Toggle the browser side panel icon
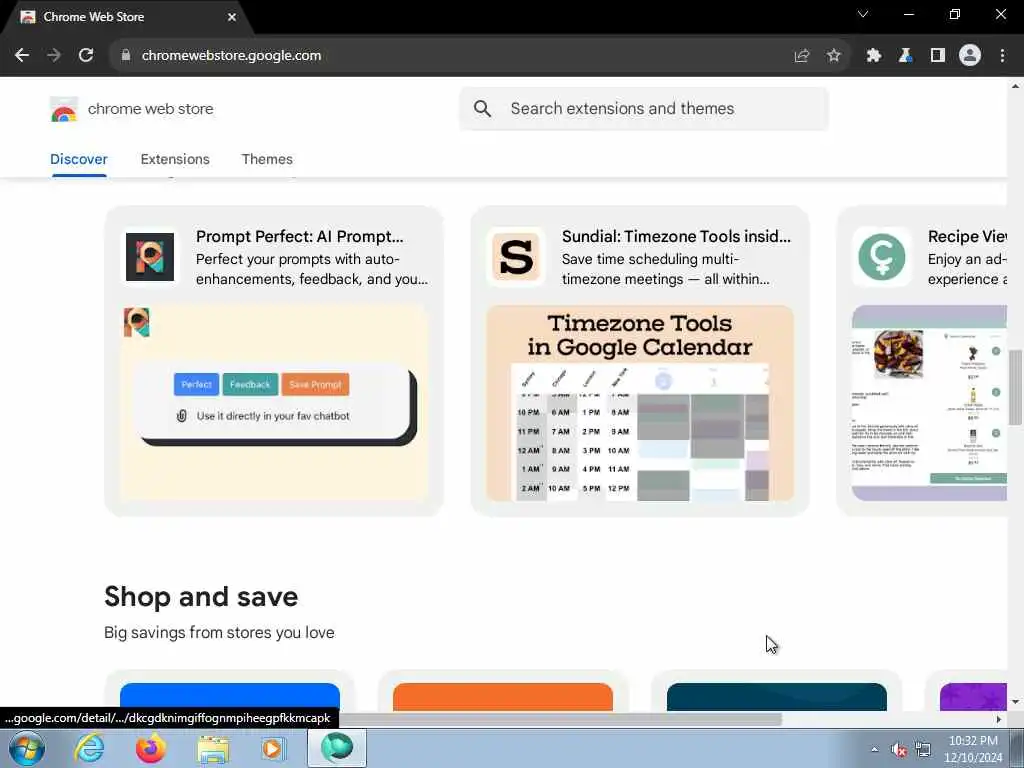 click(938, 56)
